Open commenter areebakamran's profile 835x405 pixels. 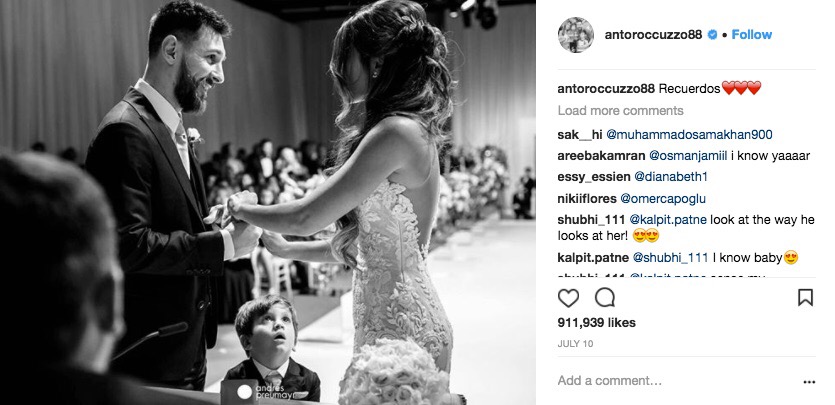pos(601,156)
